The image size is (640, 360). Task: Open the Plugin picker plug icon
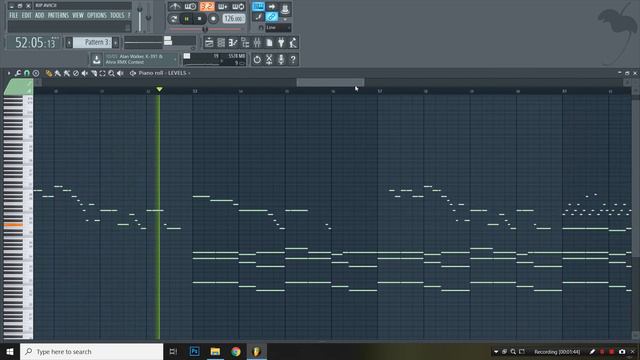coord(281,42)
